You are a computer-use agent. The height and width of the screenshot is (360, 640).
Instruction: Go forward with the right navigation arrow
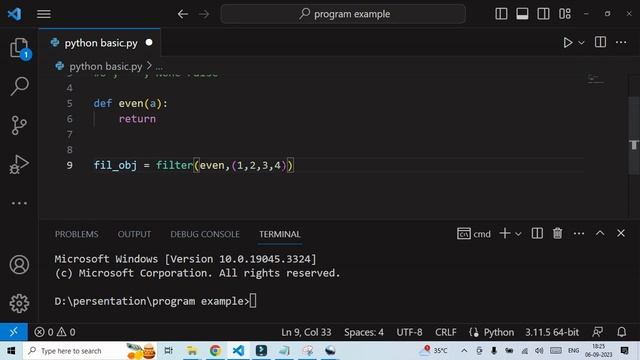click(x=204, y=14)
